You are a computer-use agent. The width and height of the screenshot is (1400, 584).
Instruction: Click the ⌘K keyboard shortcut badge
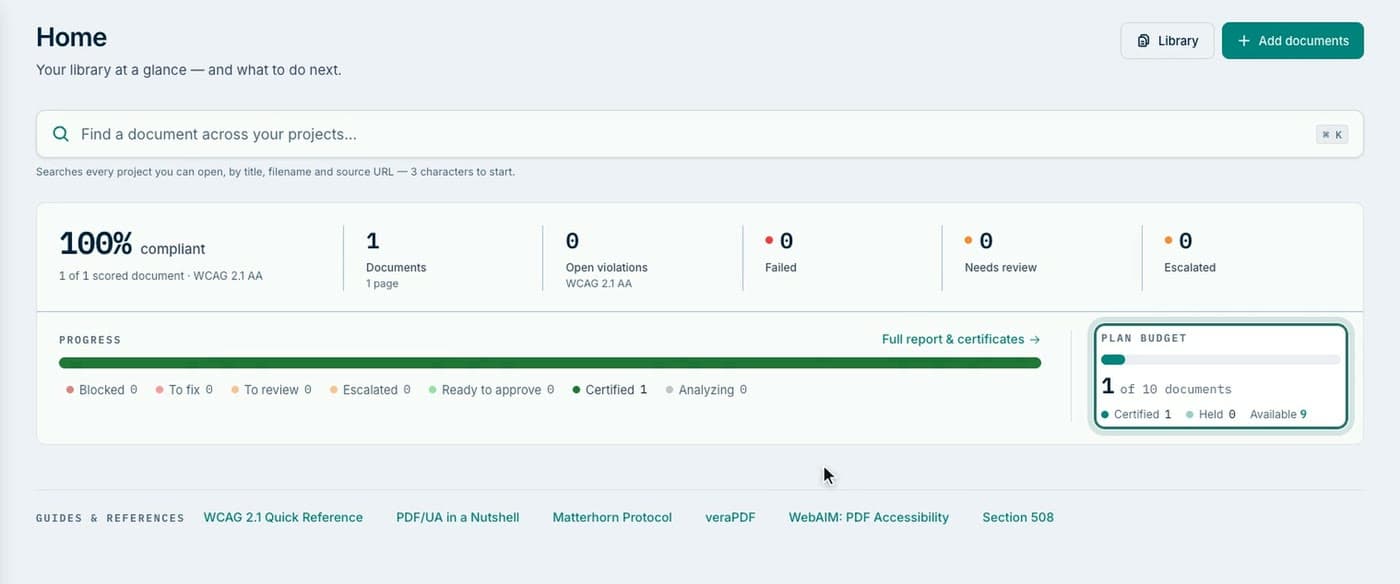click(x=1332, y=134)
